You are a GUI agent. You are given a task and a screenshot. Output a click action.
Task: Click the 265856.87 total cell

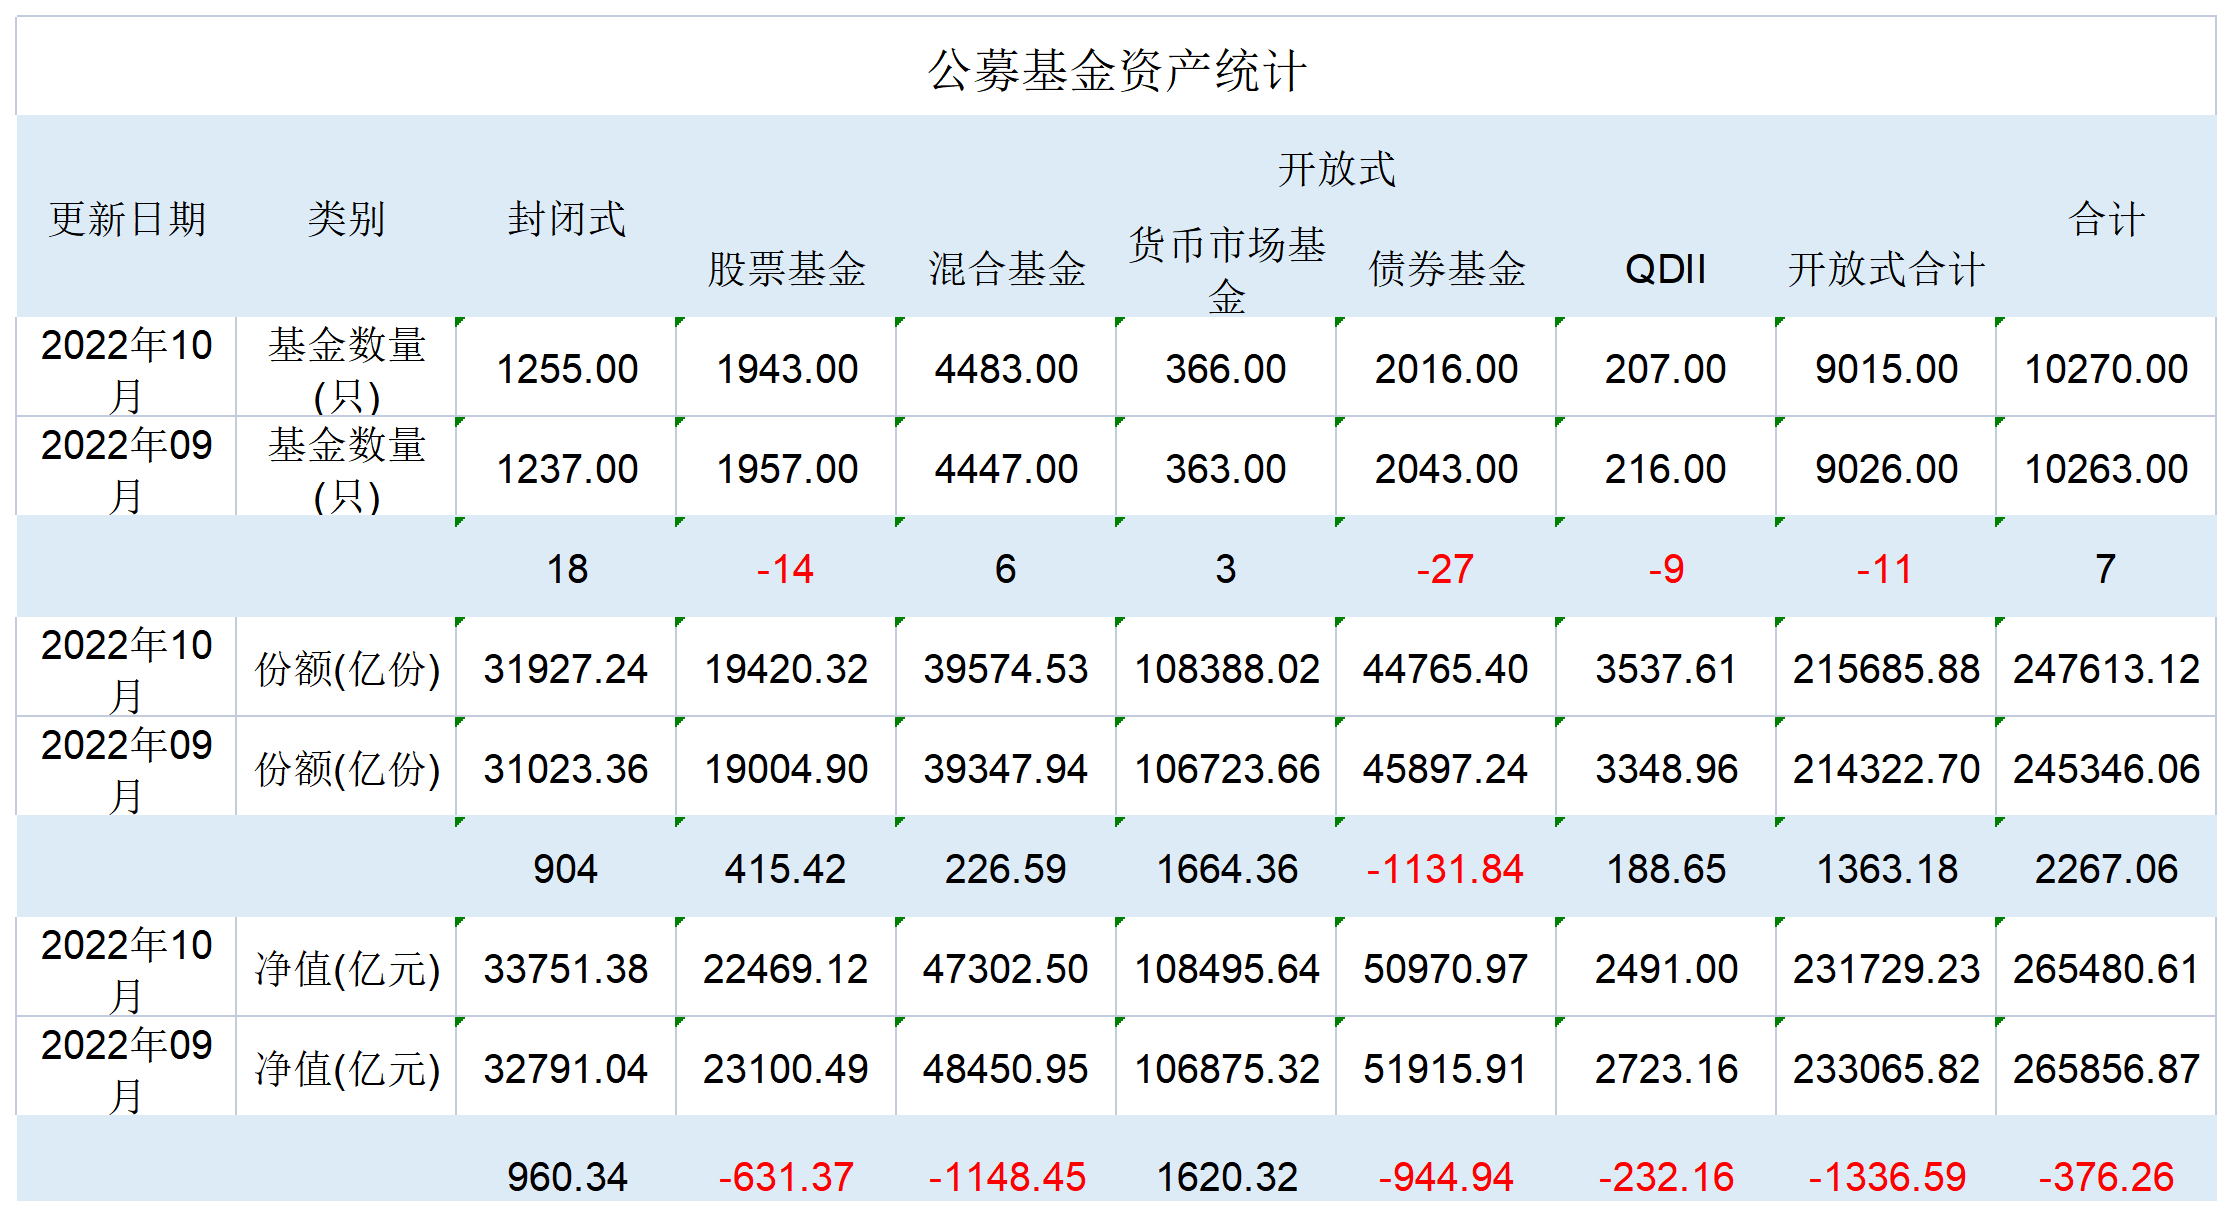[2106, 1069]
